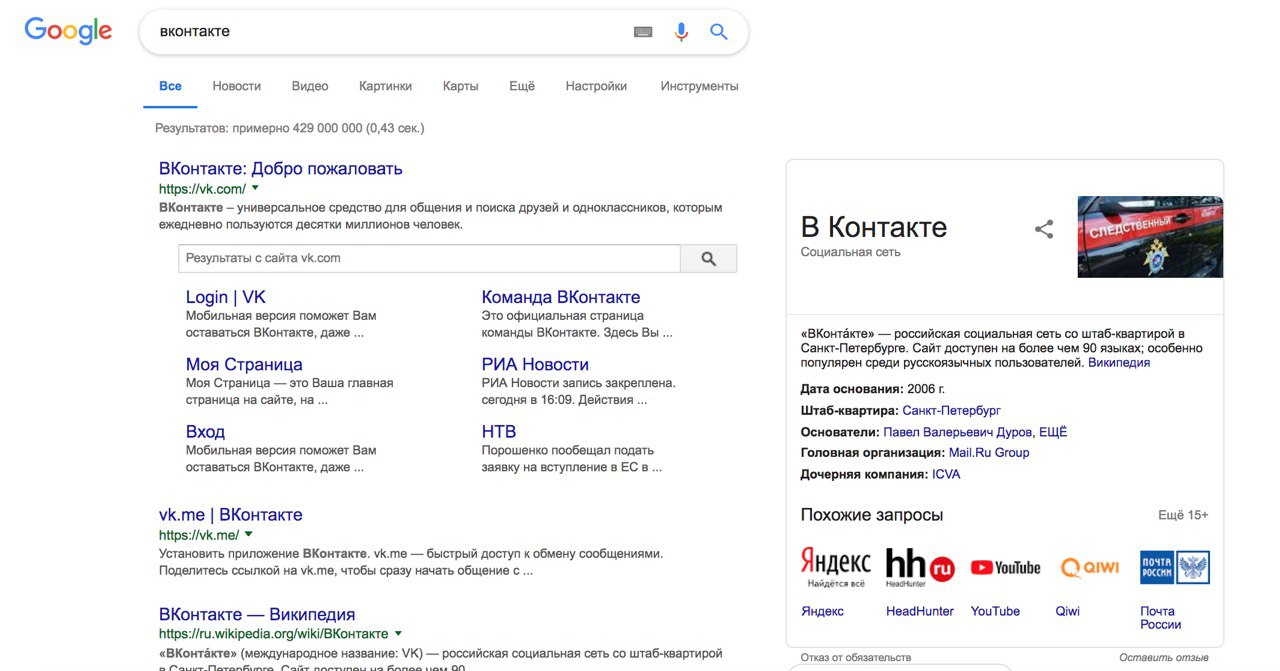
Task: Click the https://ru.wikipedia.org/wiki/ВКонтакте URL
Action: pos(273,634)
